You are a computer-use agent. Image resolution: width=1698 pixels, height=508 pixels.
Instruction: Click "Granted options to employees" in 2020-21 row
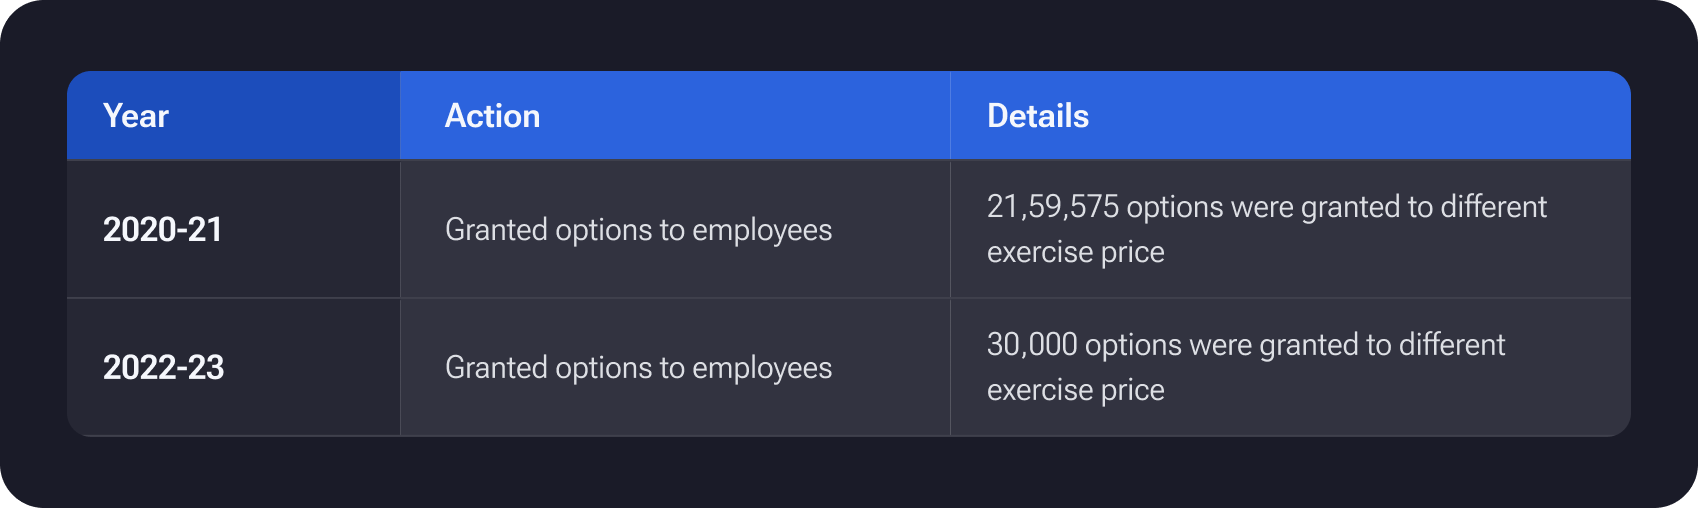[x=638, y=230]
